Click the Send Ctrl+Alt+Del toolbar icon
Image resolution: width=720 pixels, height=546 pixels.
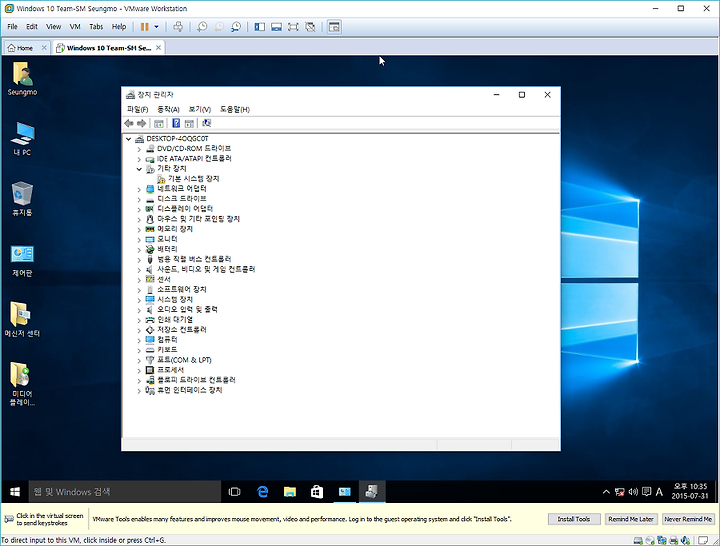(178, 27)
